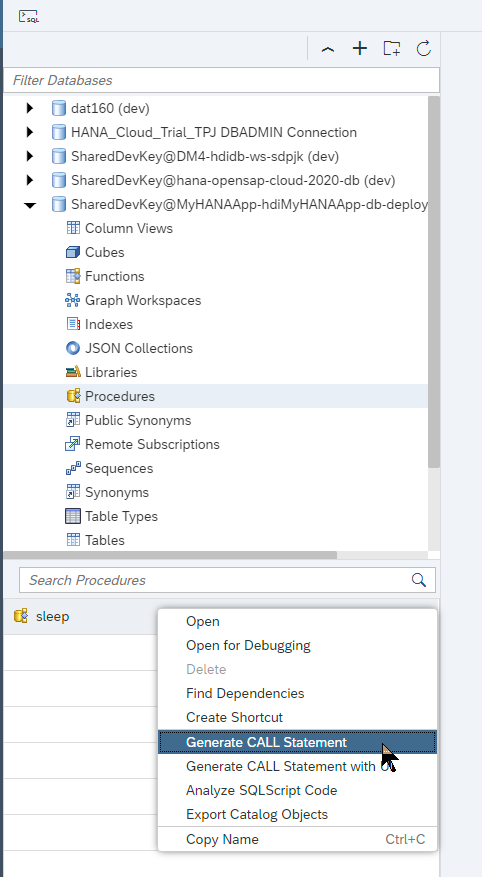
Task: Refresh the database list
Action: [x=424, y=49]
